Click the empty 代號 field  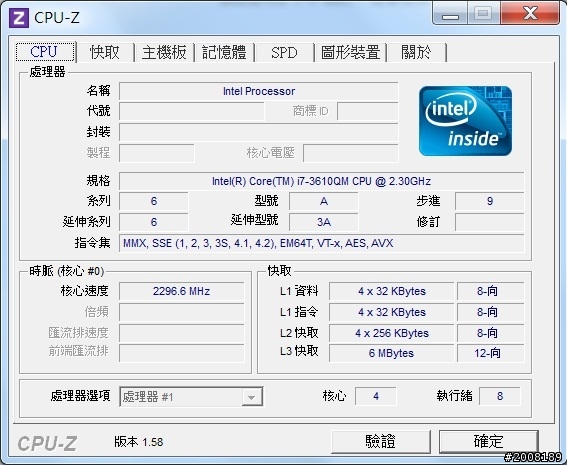point(192,111)
